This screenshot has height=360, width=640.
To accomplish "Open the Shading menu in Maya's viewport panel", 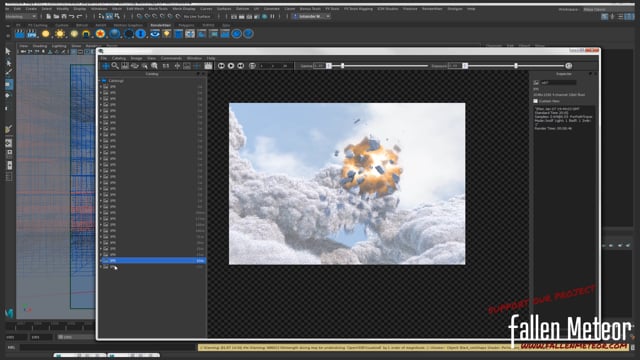I will [40, 46].
